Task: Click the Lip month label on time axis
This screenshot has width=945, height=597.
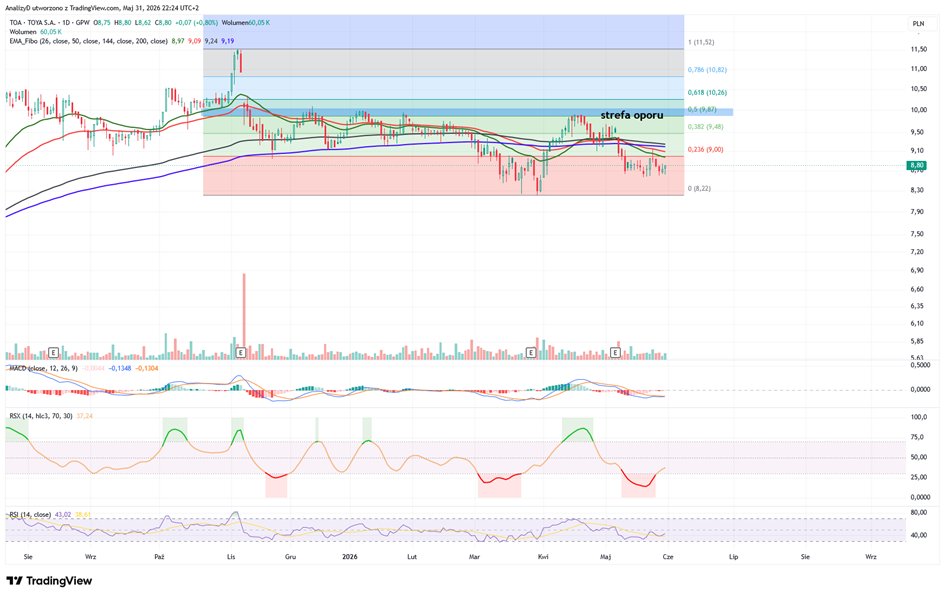Action: (x=733, y=557)
